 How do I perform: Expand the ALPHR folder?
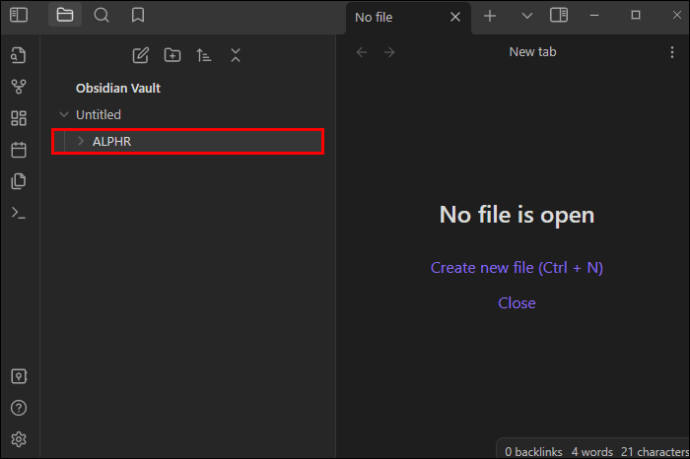coord(81,141)
